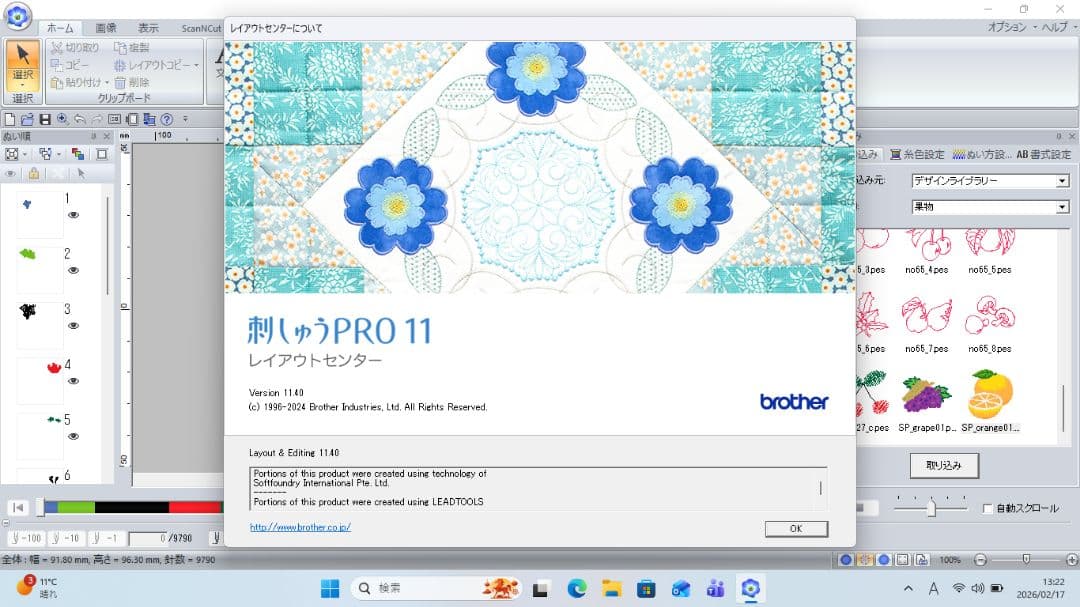1080x607 pixels.
Task: Switch to the ホーム ribbon tab
Action: [60, 28]
